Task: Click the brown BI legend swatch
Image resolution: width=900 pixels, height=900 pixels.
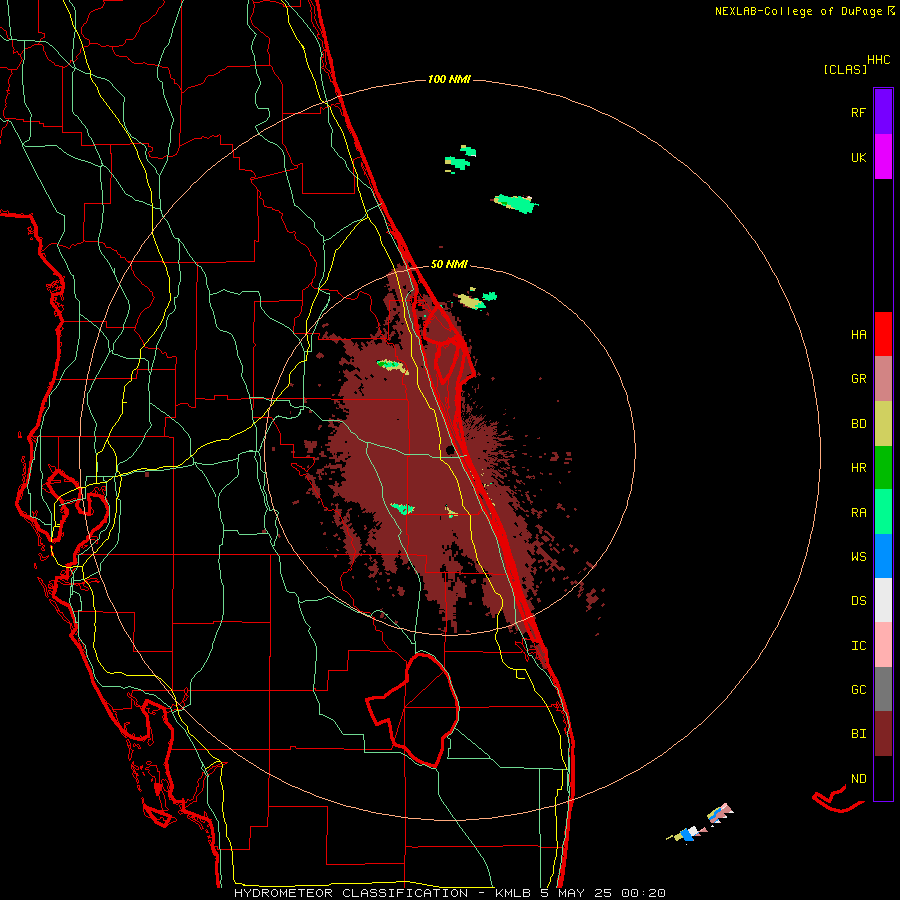Action: (883, 733)
